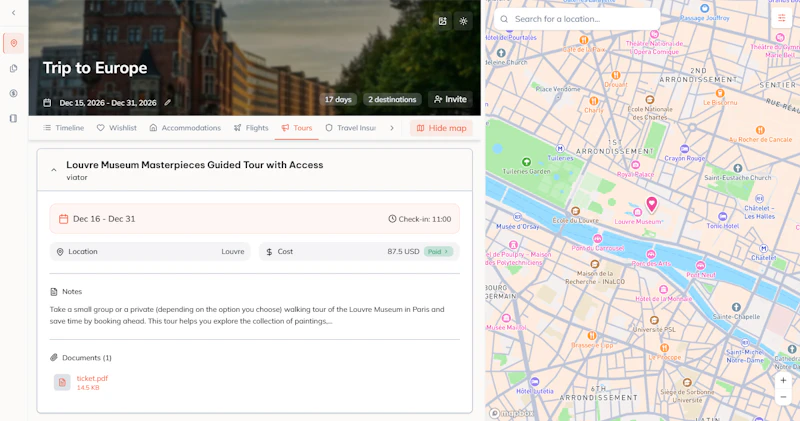Click the Documents (1) header
Viewport: 800px width, 421px height.
[81, 358]
